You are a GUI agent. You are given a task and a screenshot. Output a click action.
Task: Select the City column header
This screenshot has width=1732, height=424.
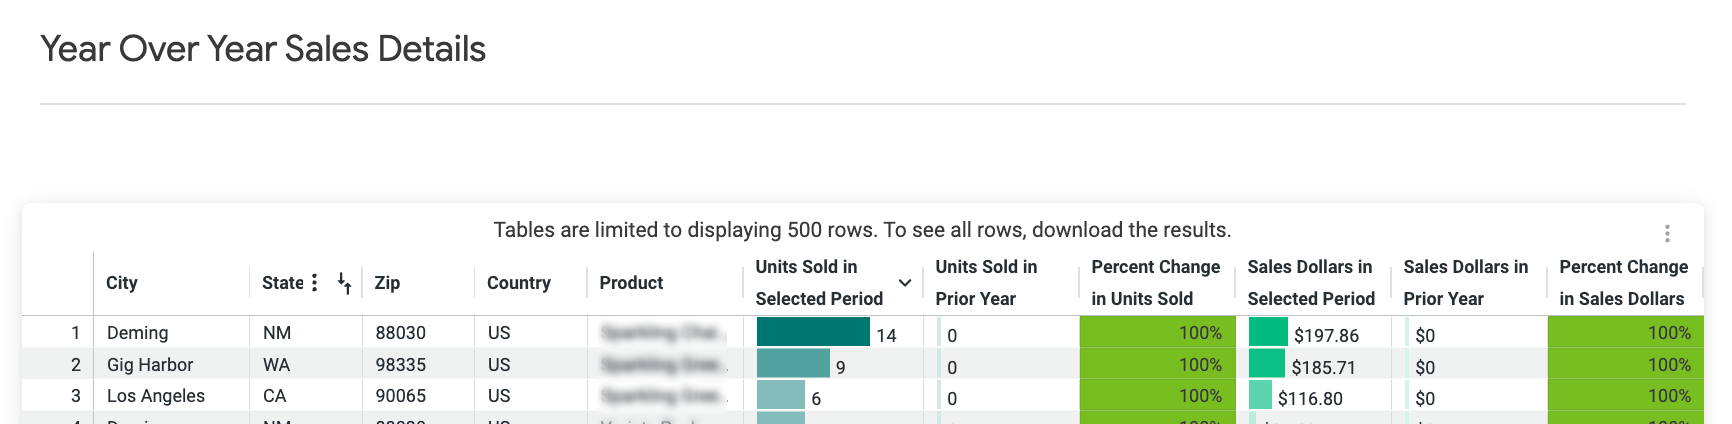(x=122, y=283)
